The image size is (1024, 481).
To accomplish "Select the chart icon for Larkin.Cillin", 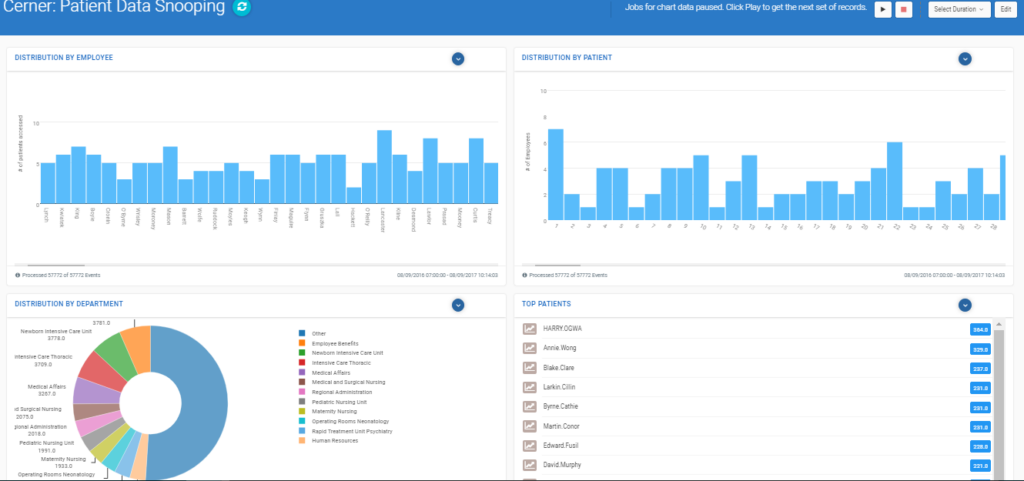I will click(x=530, y=387).
